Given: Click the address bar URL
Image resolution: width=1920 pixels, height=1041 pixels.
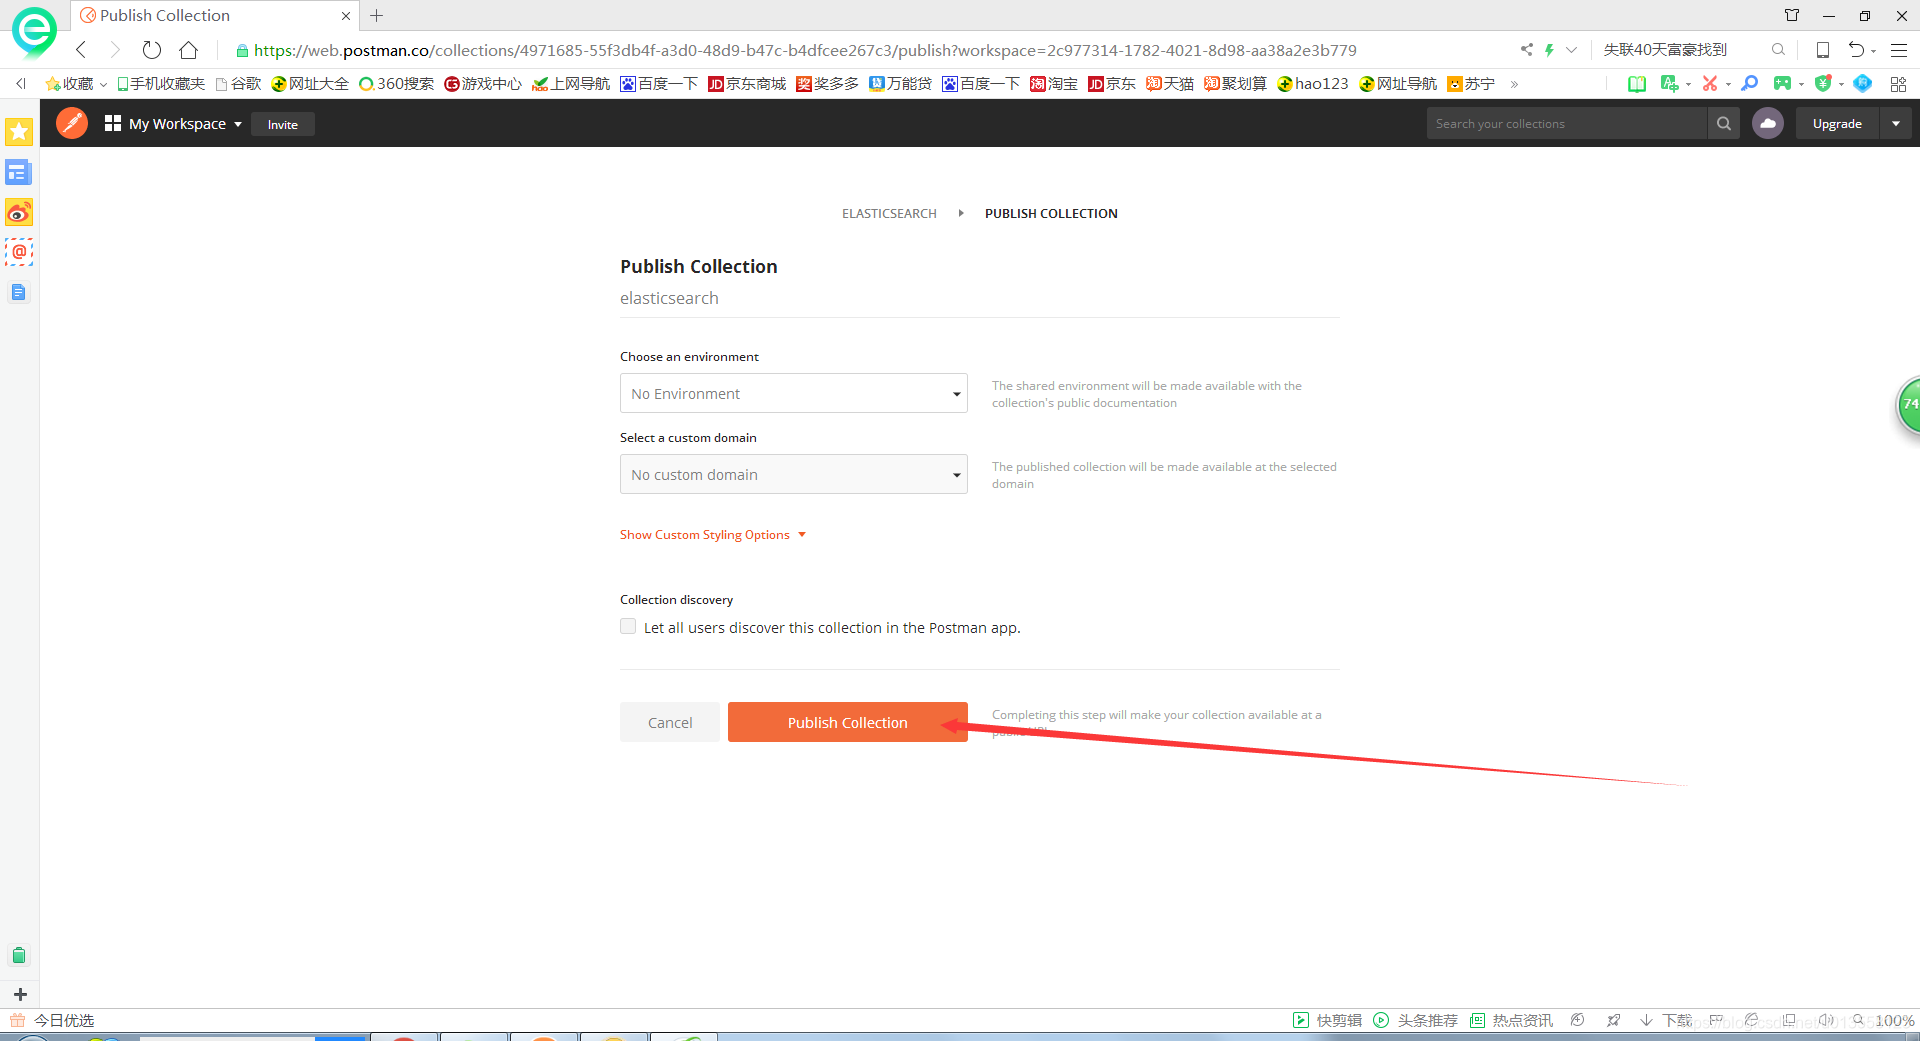Looking at the screenshot, I should tap(805, 50).
